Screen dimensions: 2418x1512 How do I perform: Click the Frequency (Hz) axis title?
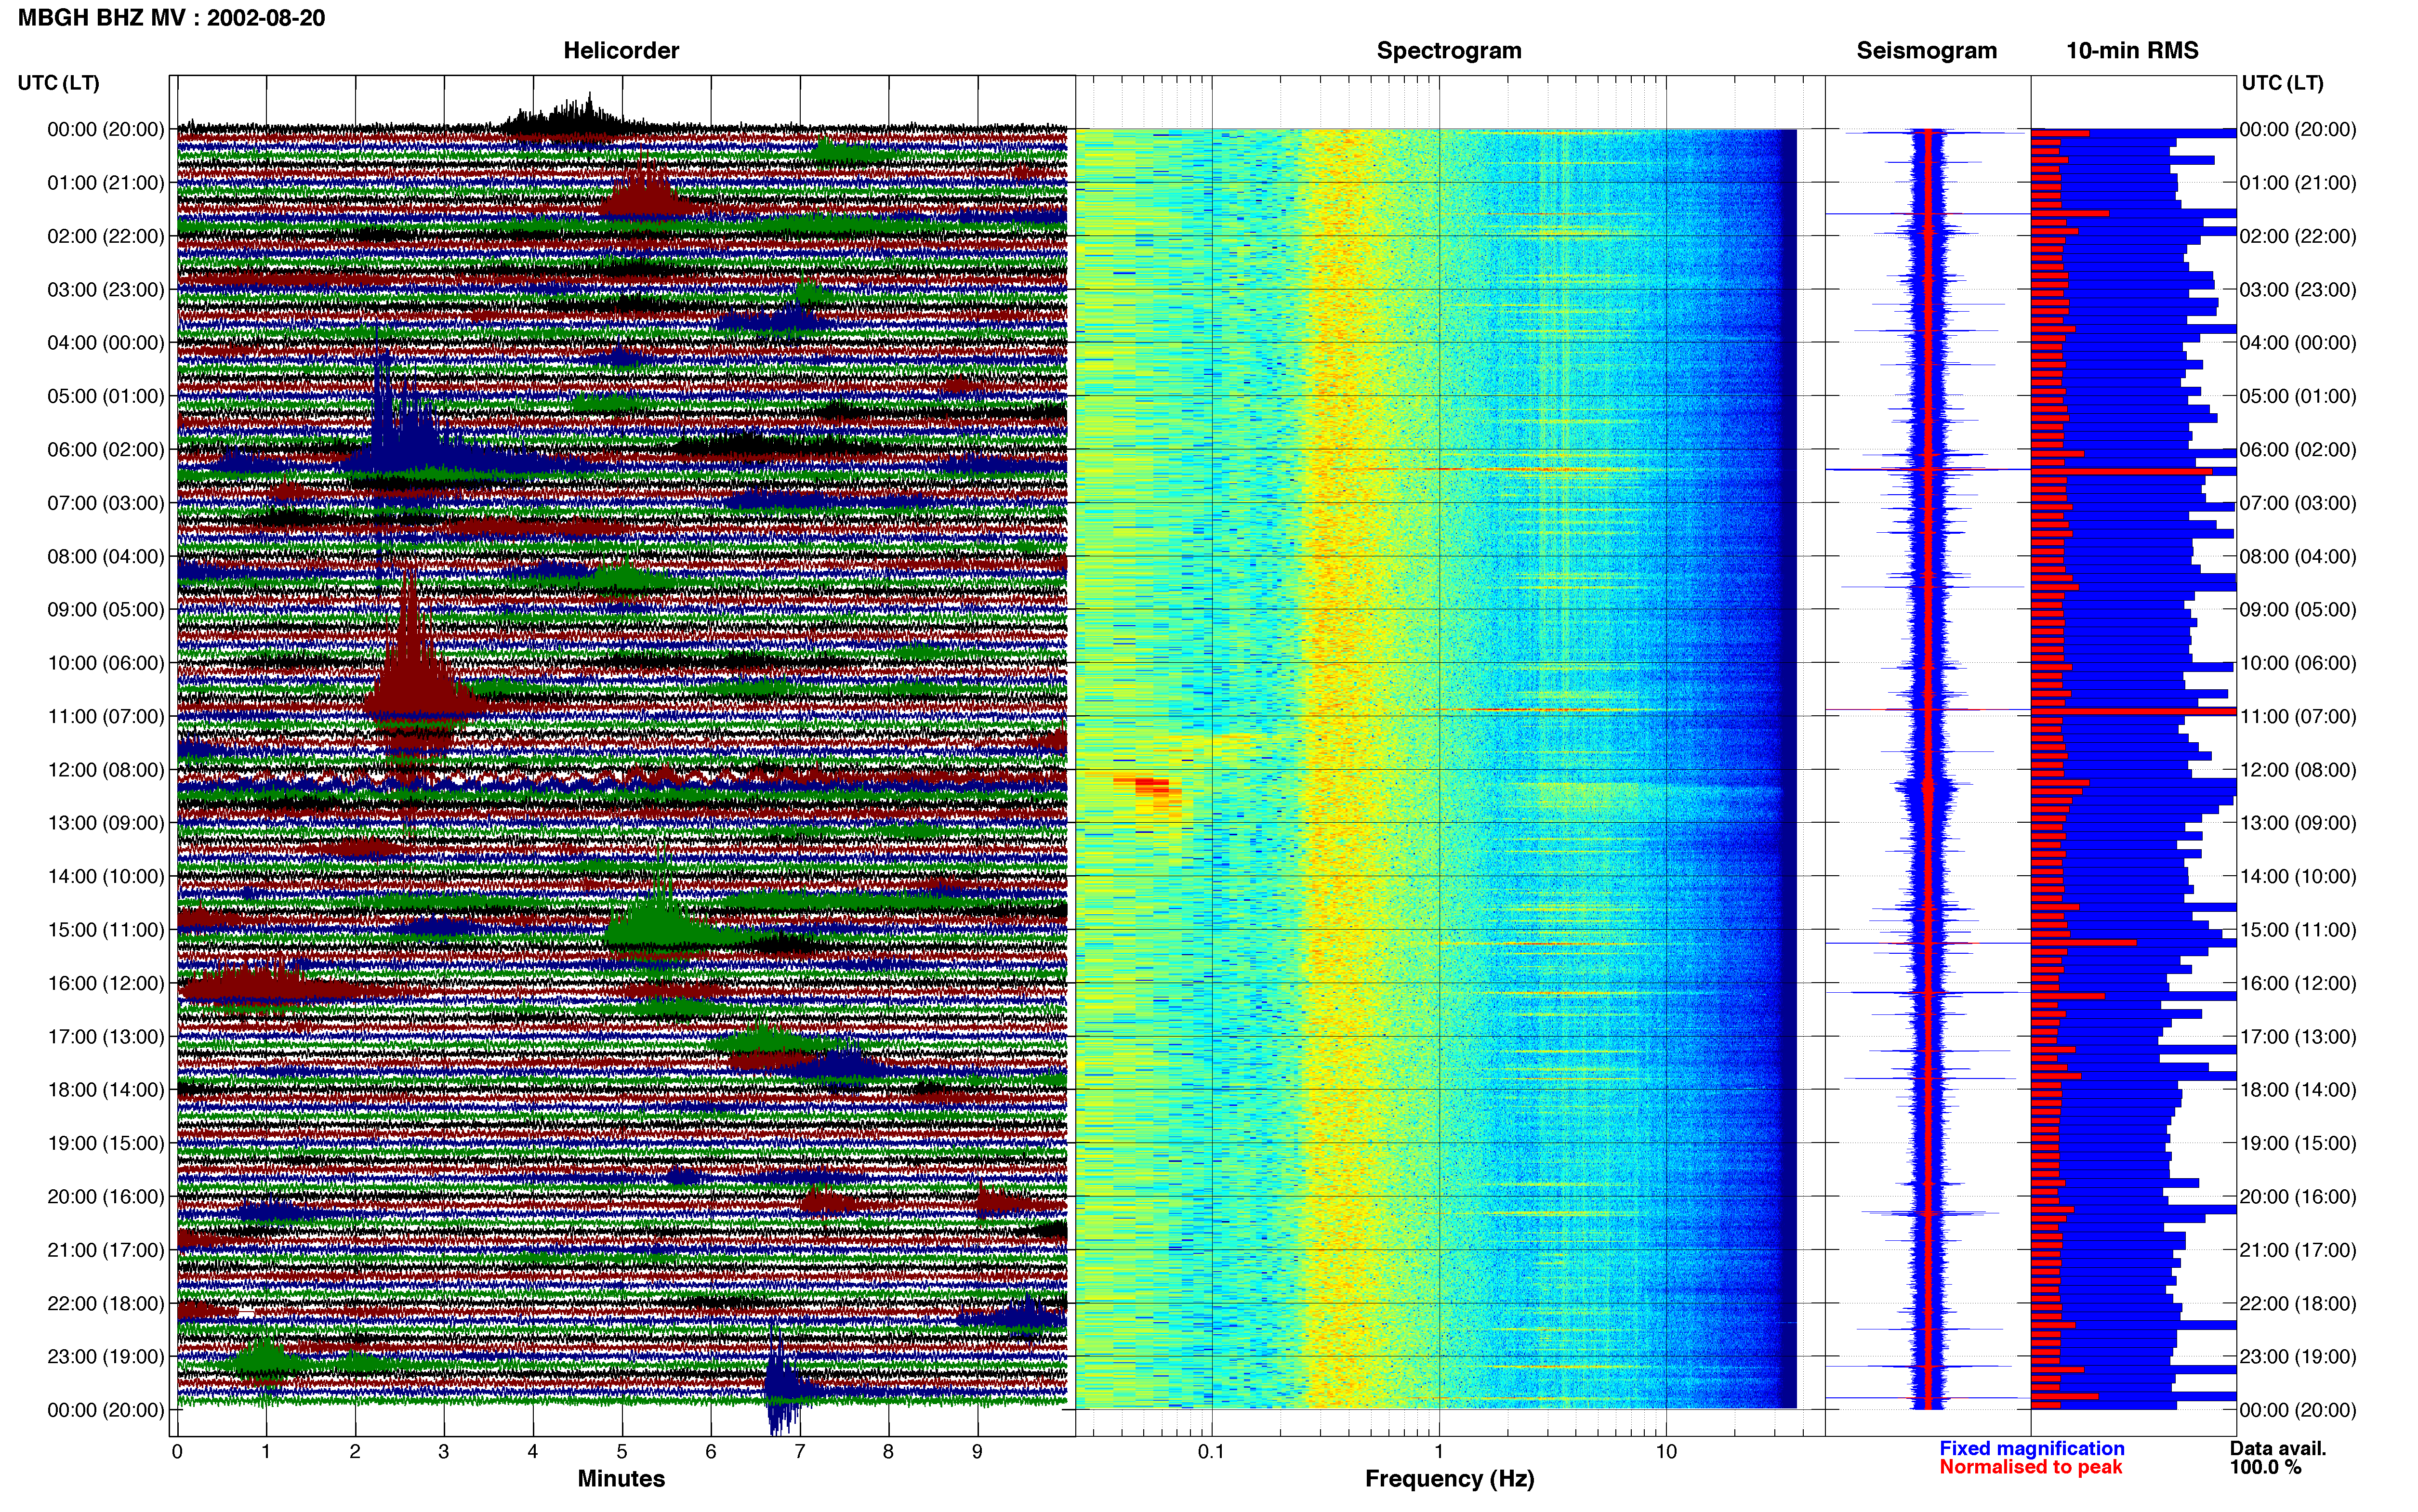coord(1449,1479)
